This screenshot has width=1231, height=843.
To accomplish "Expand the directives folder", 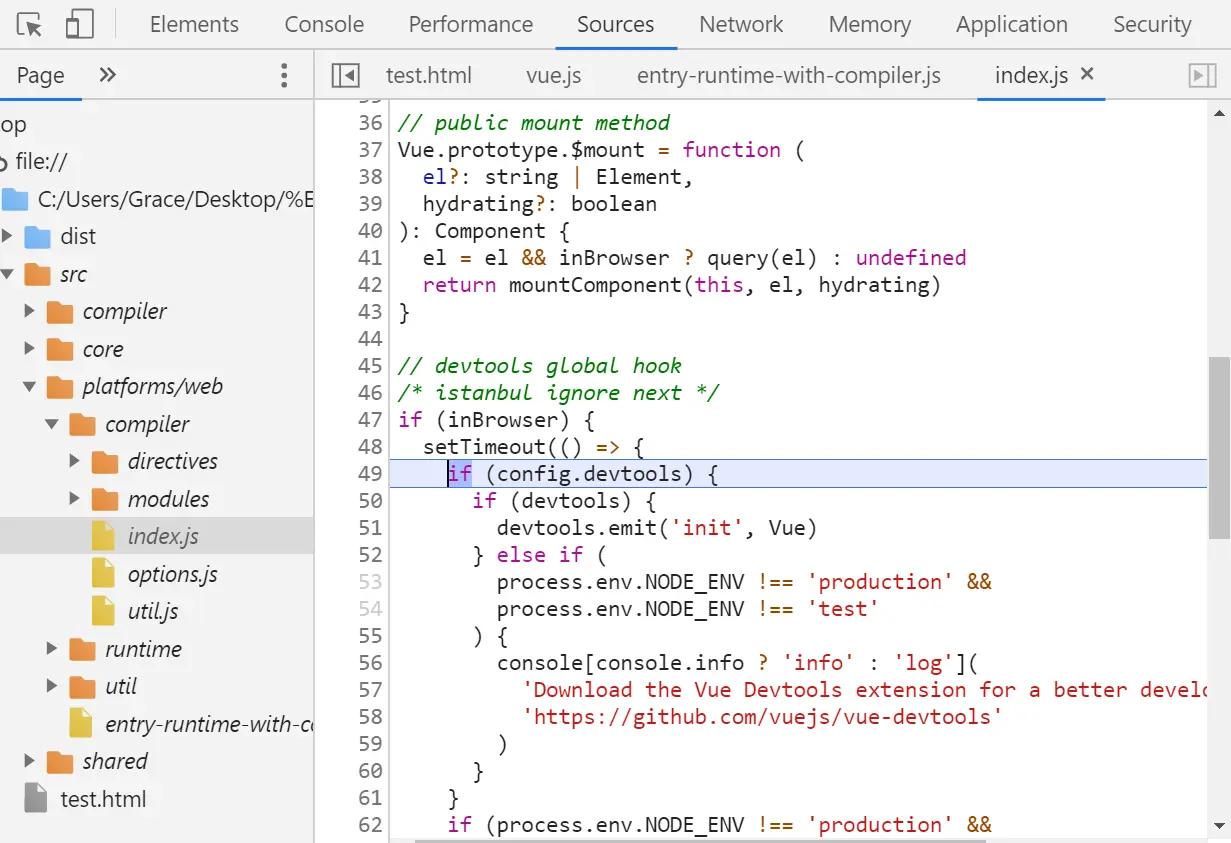I will pos(75,462).
